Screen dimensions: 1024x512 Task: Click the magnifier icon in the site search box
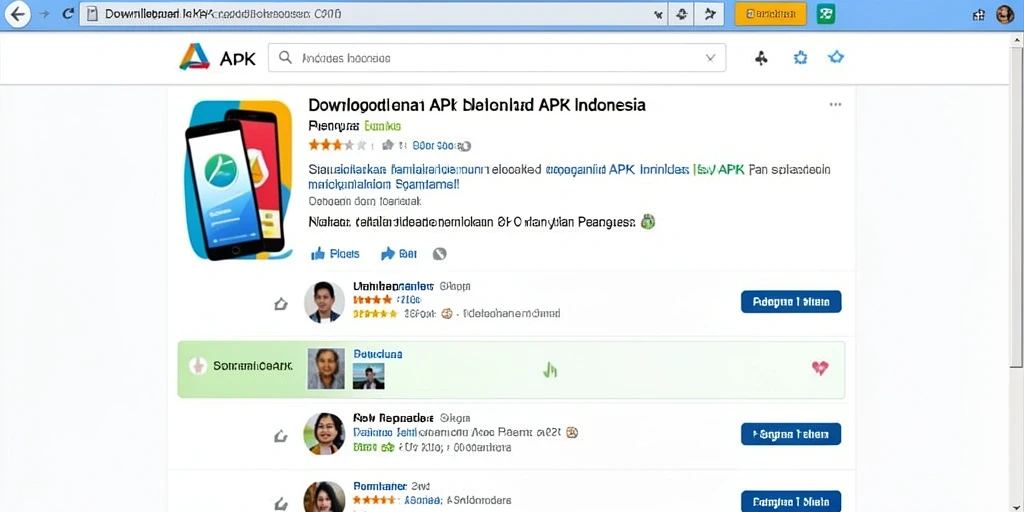coord(285,57)
